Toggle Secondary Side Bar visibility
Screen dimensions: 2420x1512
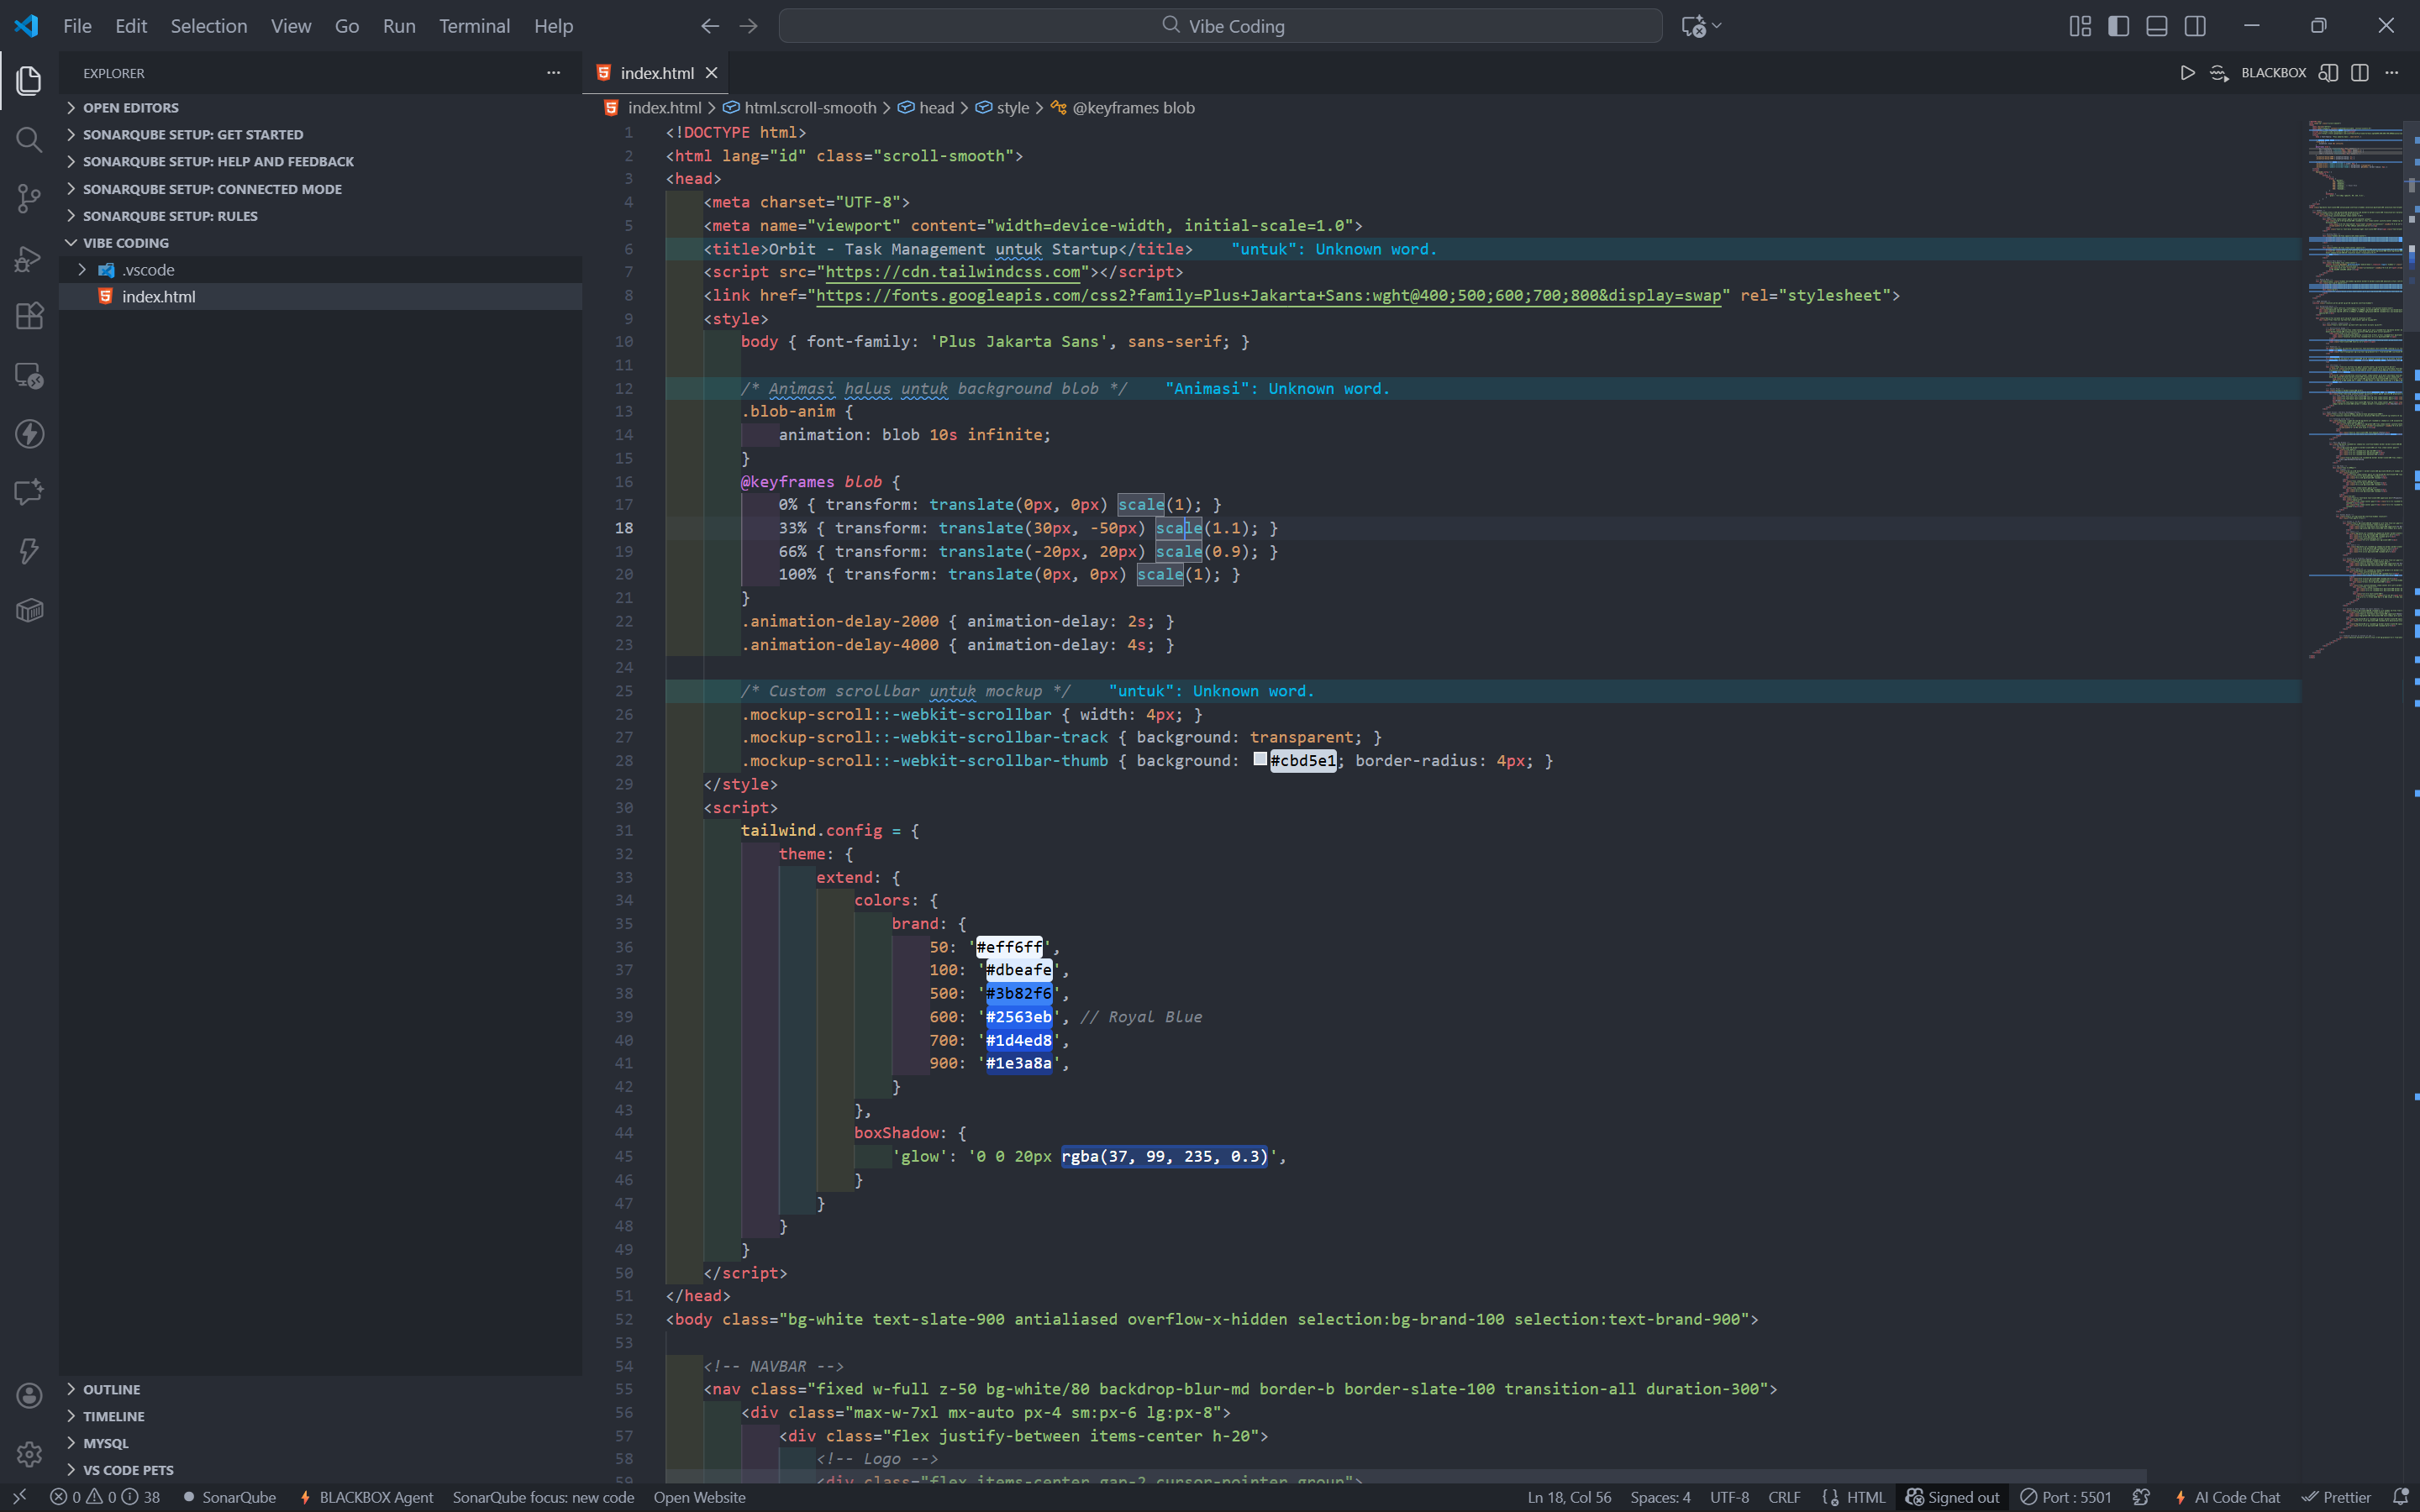(x=2195, y=26)
